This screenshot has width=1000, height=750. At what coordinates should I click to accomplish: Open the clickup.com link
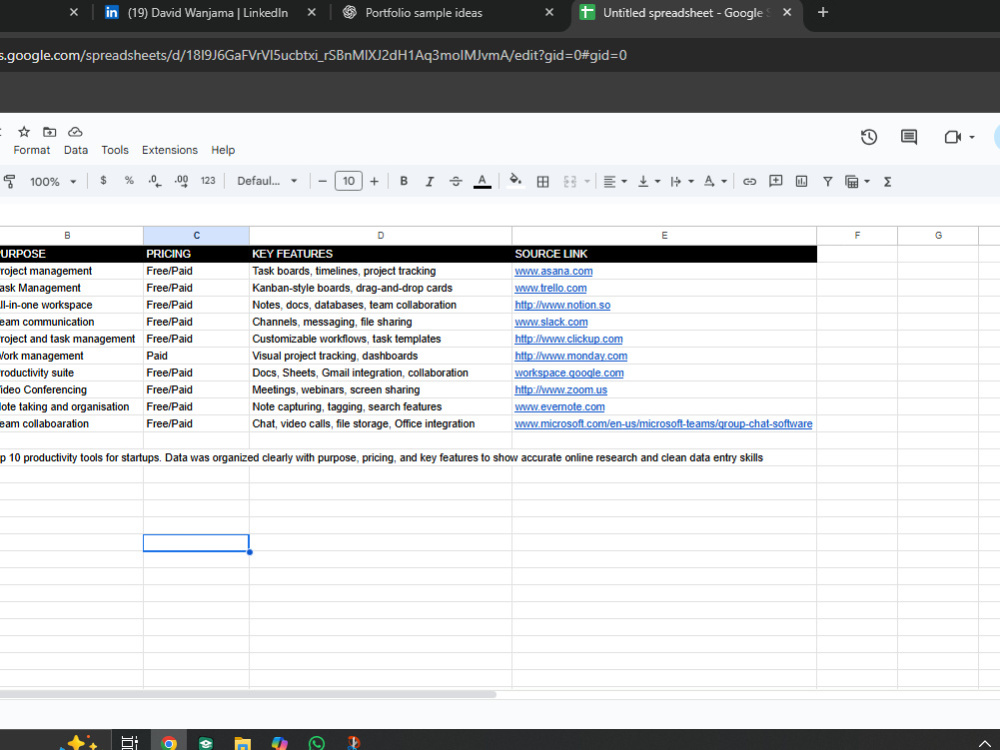click(x=568, y=339)
